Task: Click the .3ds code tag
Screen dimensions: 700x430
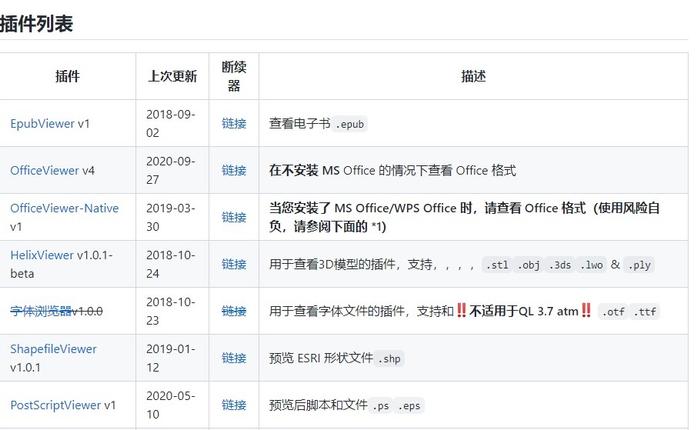Action: pyautogui.click(x=560, y=265)
